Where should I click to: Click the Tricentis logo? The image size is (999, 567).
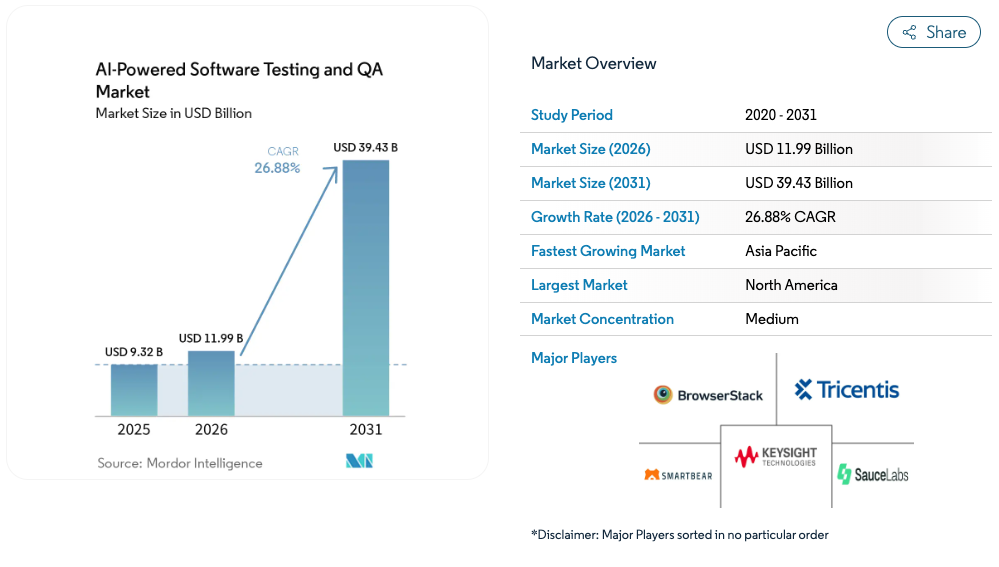[847, 389]
